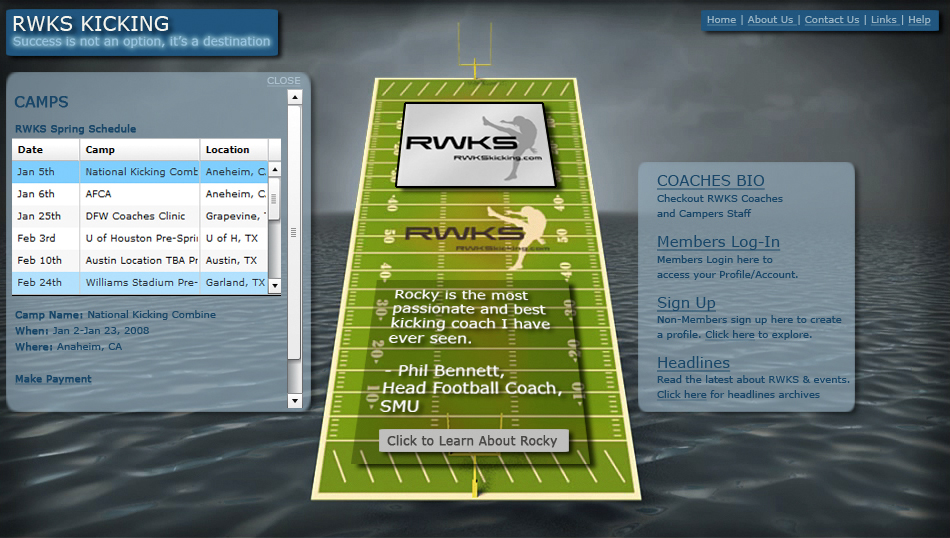Click the Camps panel scroll up arrow
This screenshot has width=950, height=538.
(294, 97)
